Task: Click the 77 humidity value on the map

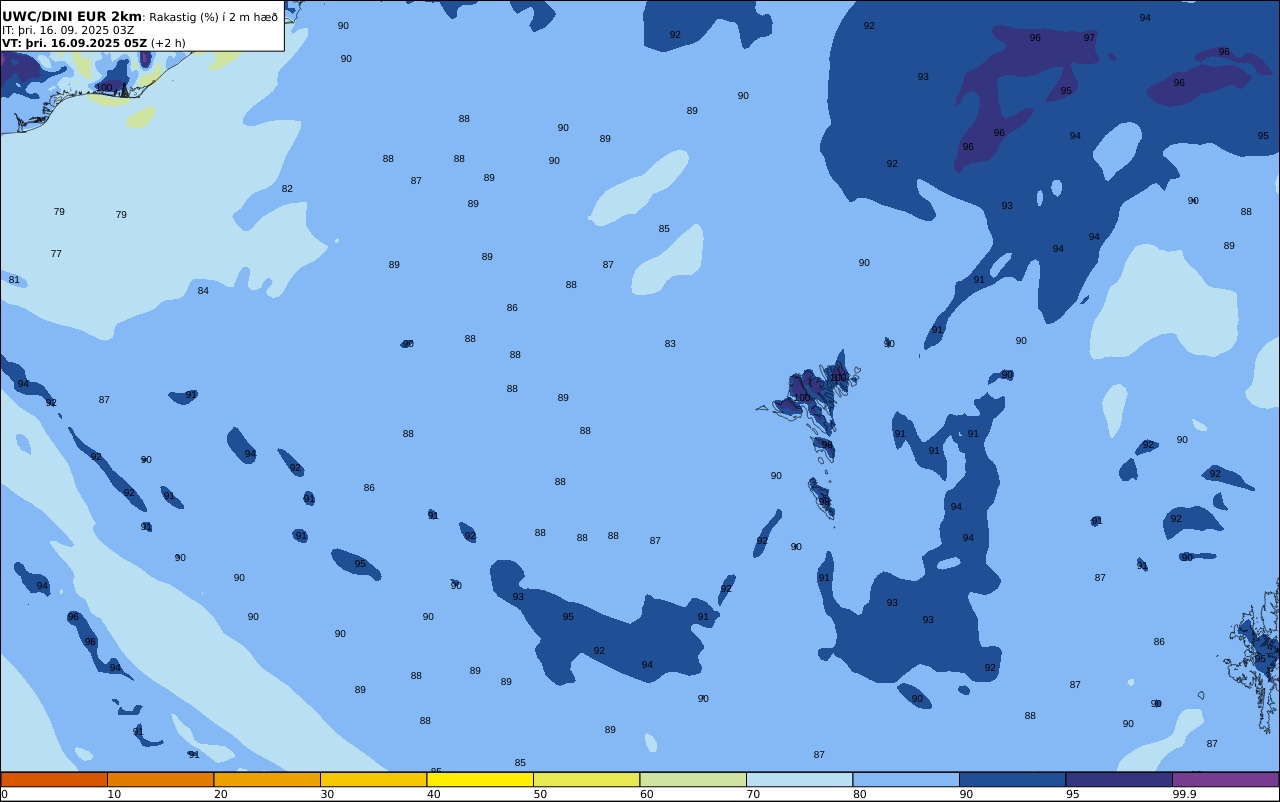Action: (x=56, y=254)
